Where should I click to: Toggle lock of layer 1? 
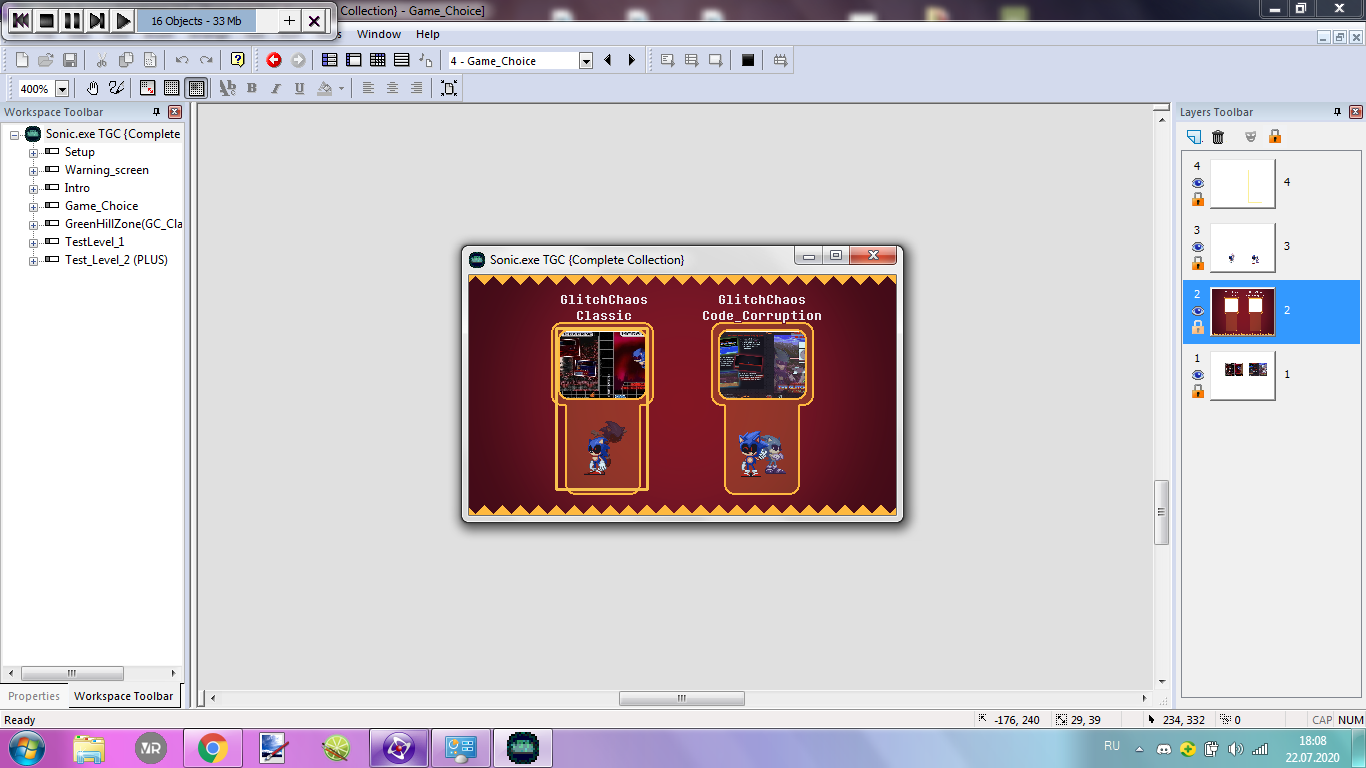coord(1198,391)
